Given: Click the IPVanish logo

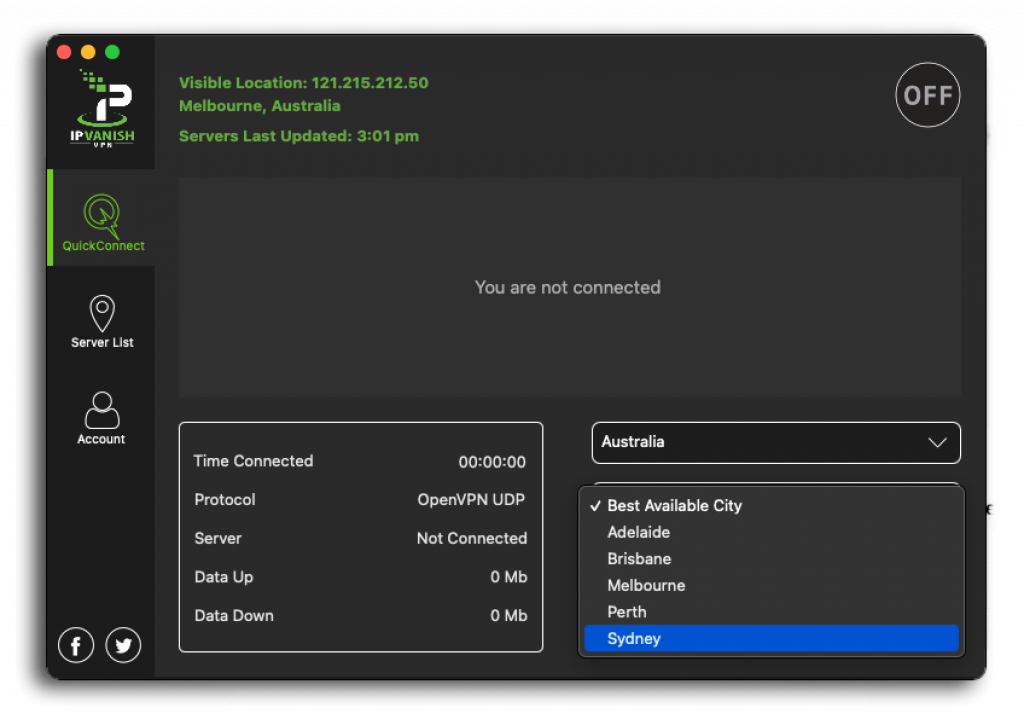Looking at the screenshot, I should pyautogui.click(x=103, y=108).
